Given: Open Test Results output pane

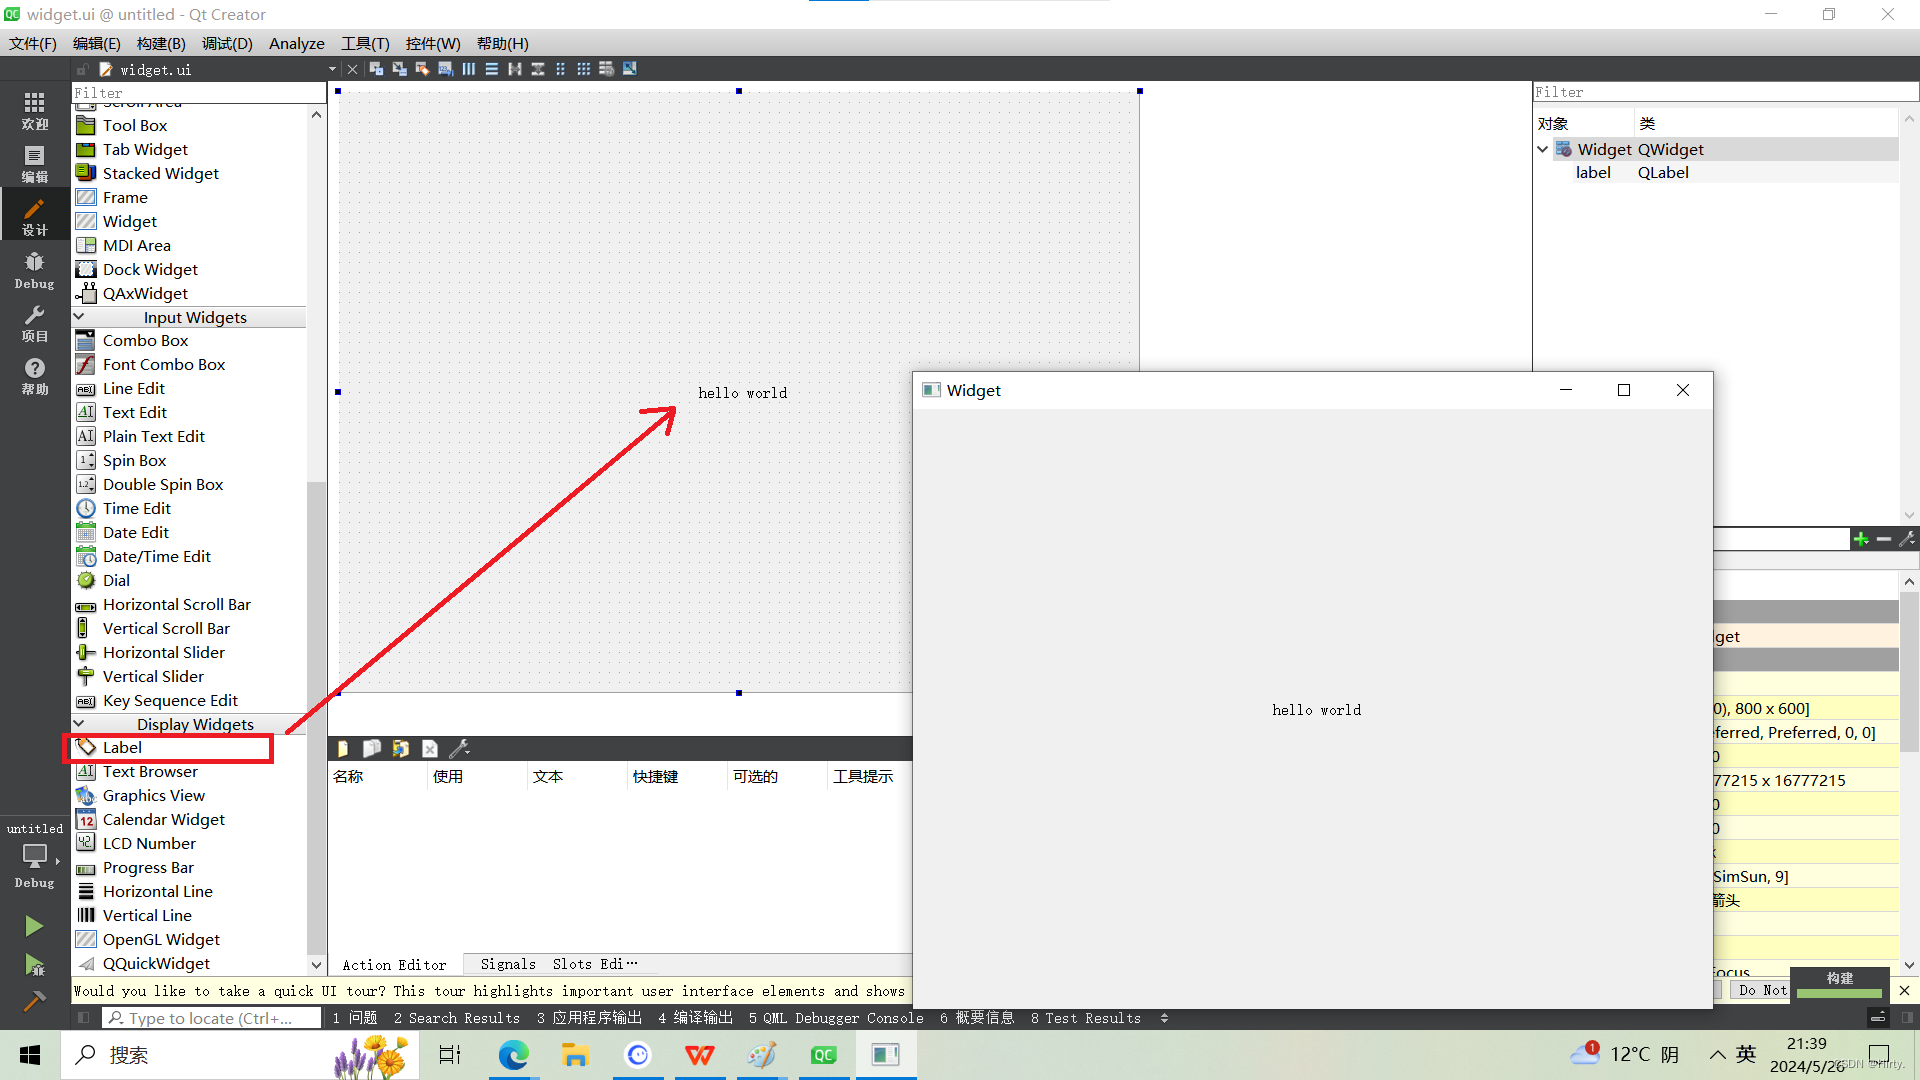Looking at the screenshot, I should pyautogui.click(x=1086, y=1018).
